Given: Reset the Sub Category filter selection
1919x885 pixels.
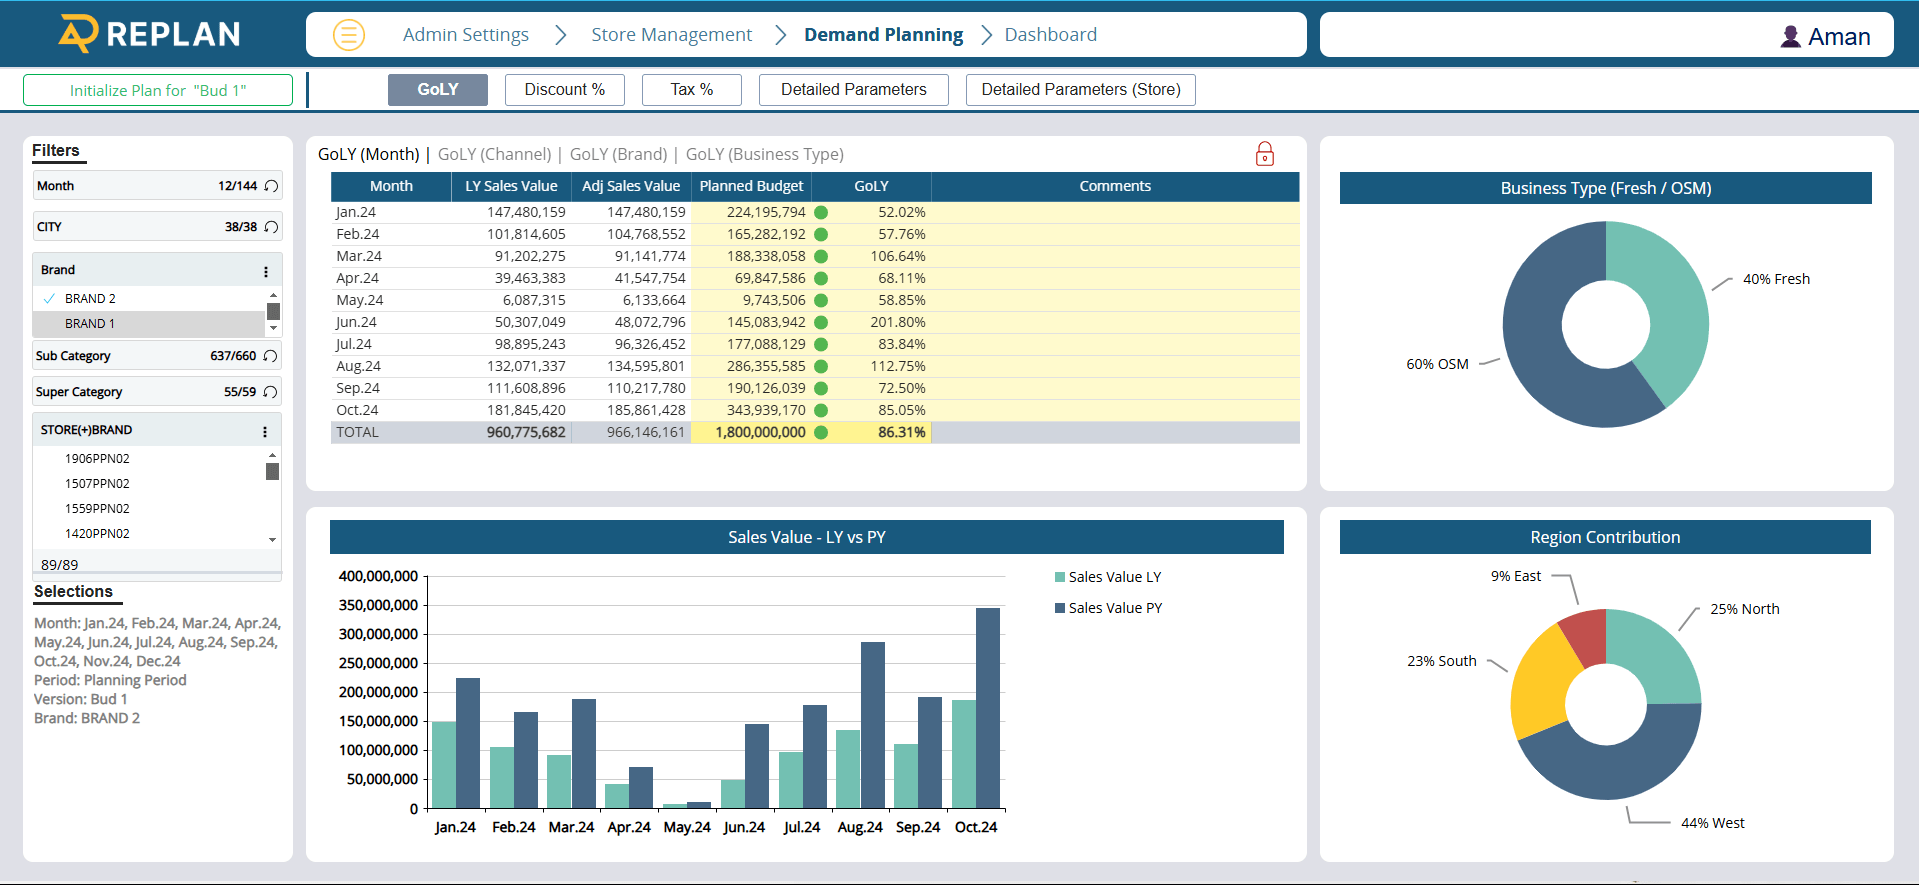Looking at the screenshot, I should (x=270, y=356).
